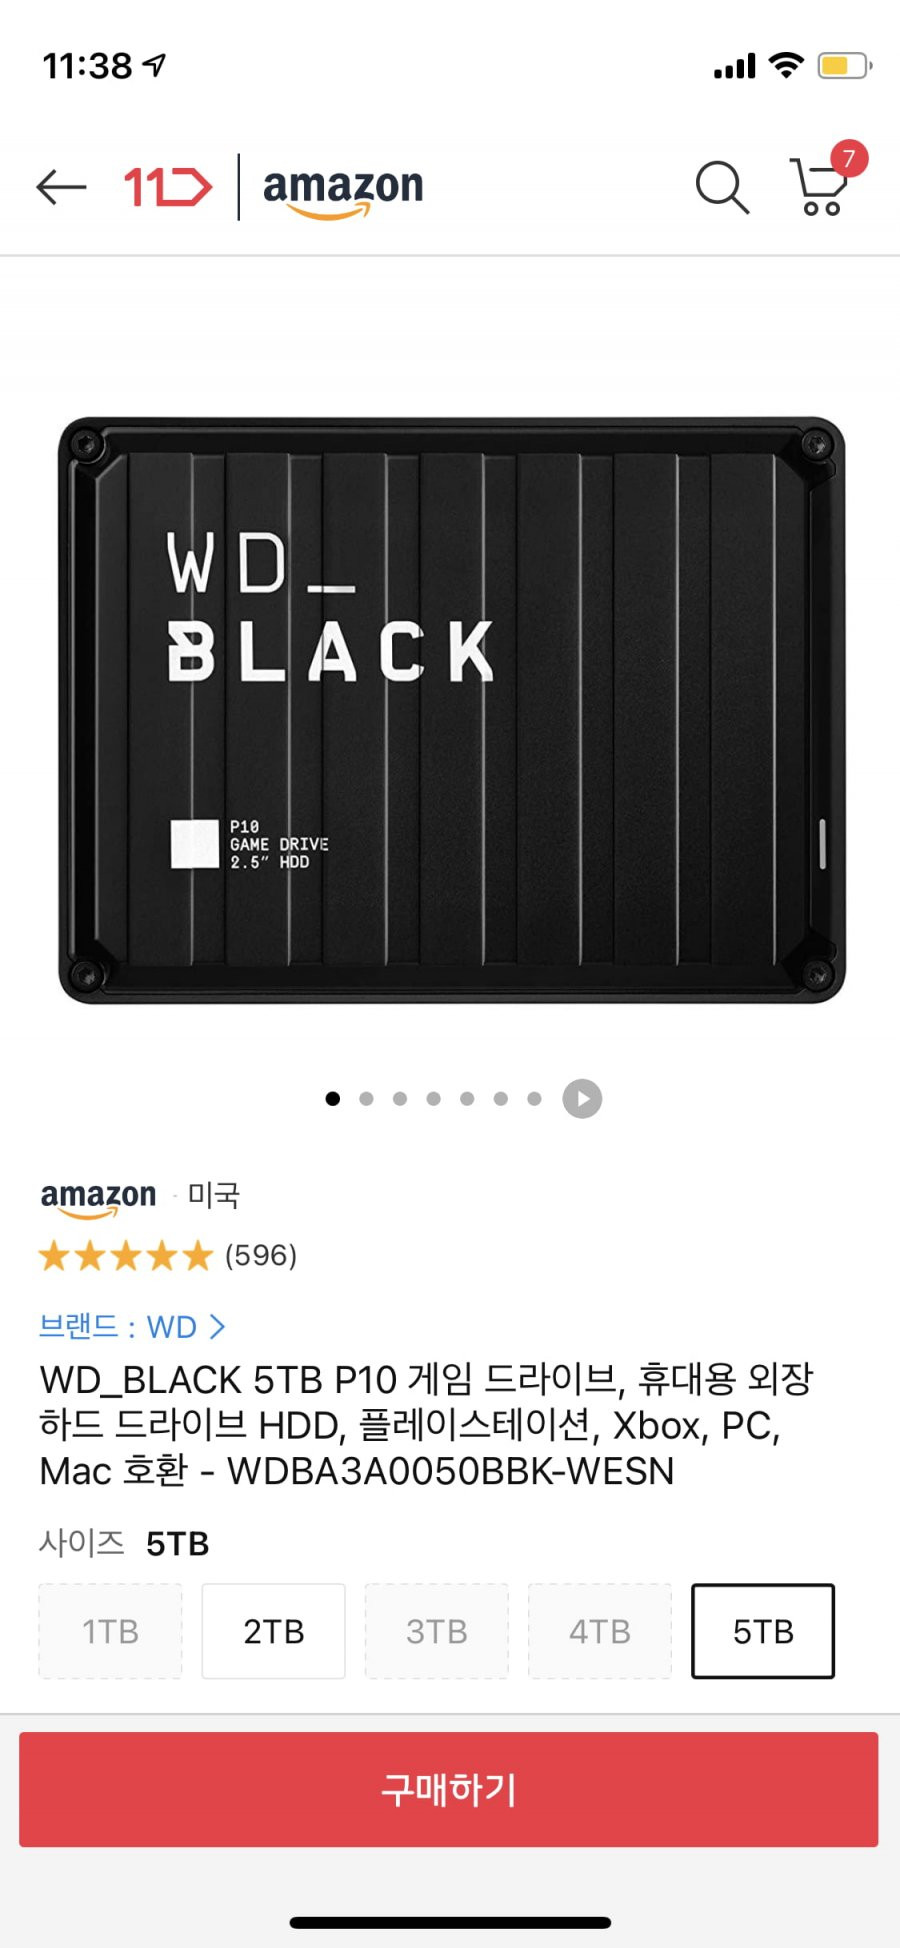The height and width of the screenshot is (1948, 900).
Task: Open the 11st logo home
Action: (x=168, y=187)
